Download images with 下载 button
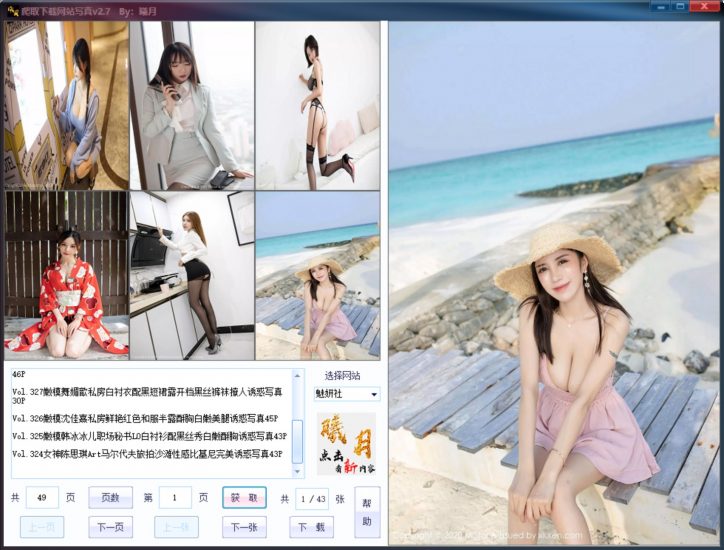Image resolution: width=724 pixels, height=550 pixels. point(312,527)
